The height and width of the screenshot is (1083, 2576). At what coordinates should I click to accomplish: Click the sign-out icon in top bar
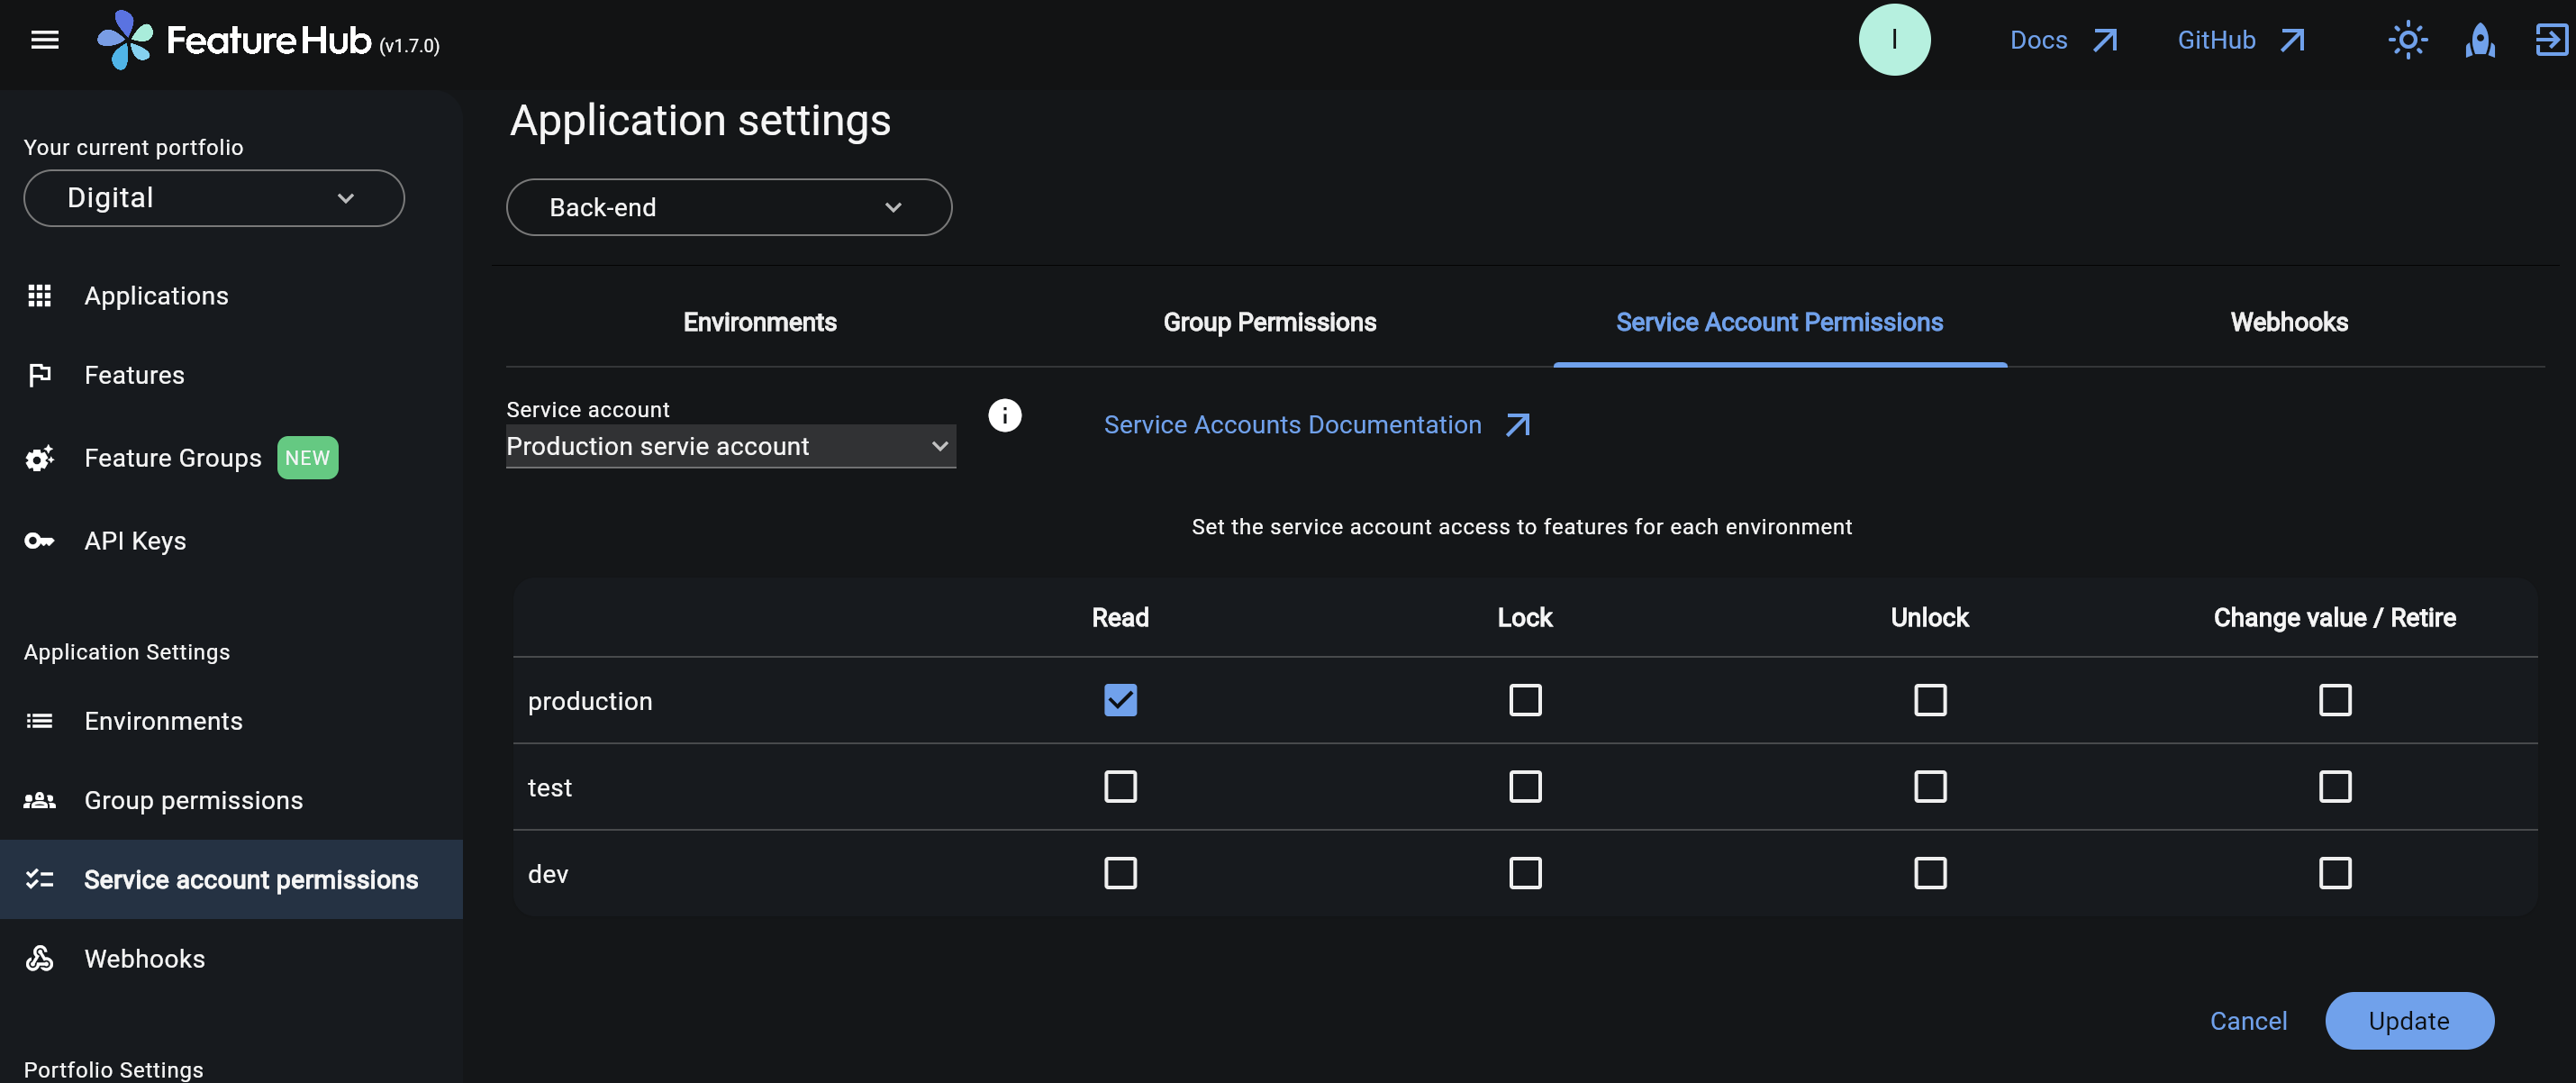[2549, 39]
